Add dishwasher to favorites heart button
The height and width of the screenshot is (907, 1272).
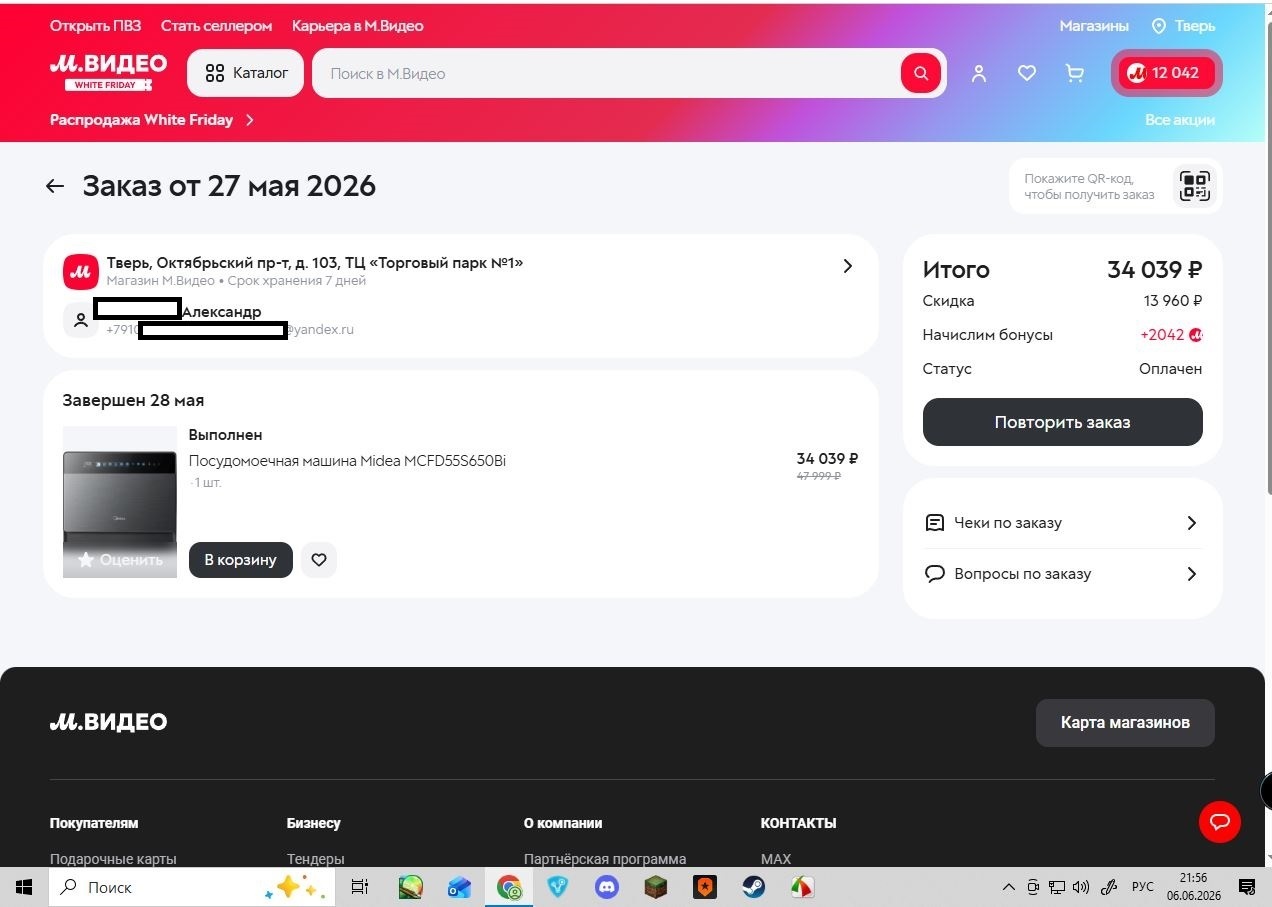point(319,560)
